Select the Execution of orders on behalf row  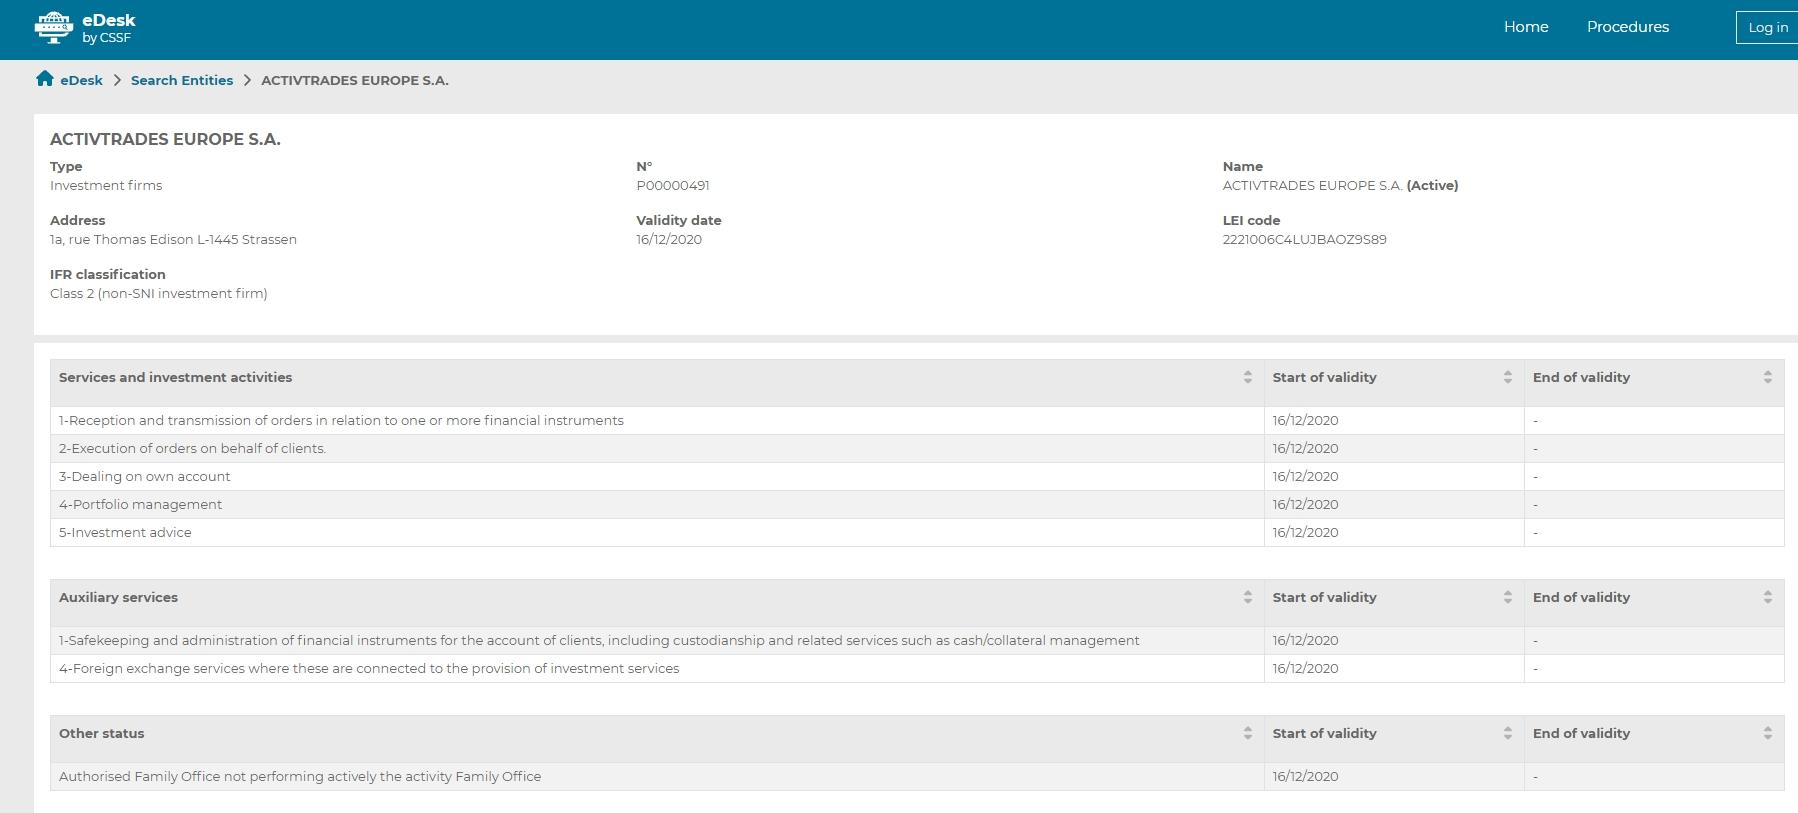917,448
